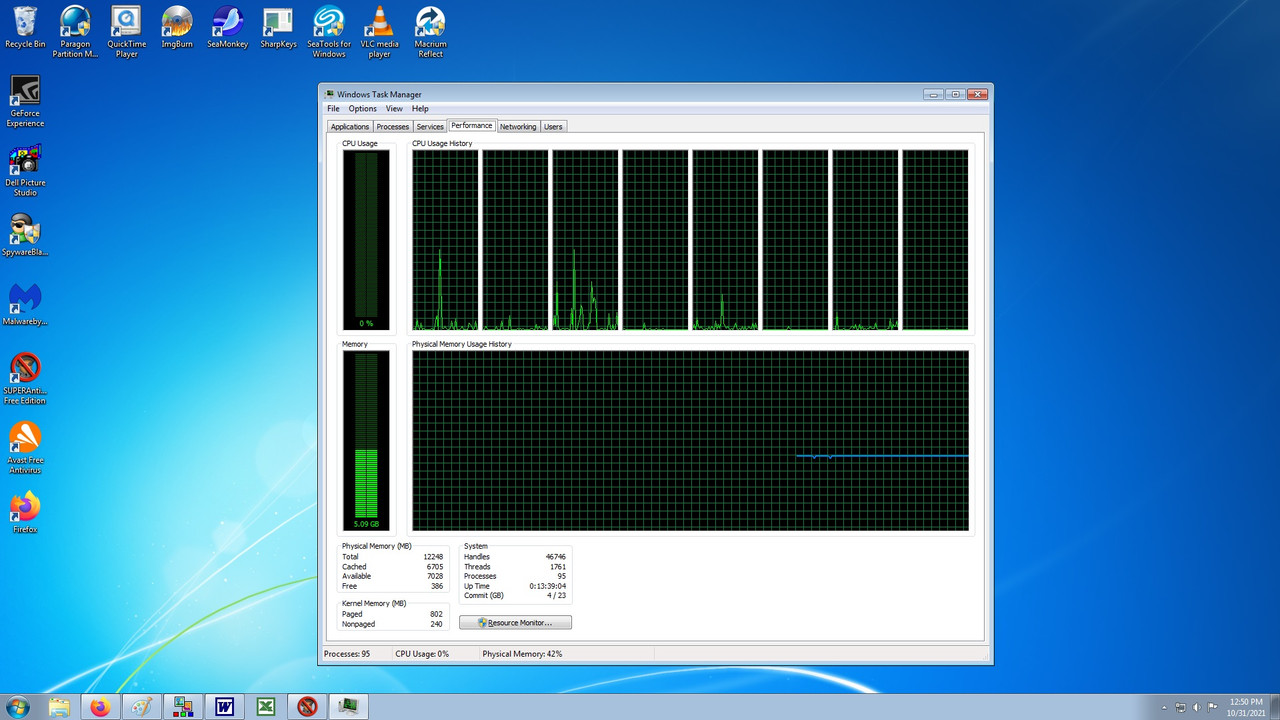Screen dimensions: 1280x720
Task: Select the SharpKeys desktop icon
Action: [x=278, y=27]
